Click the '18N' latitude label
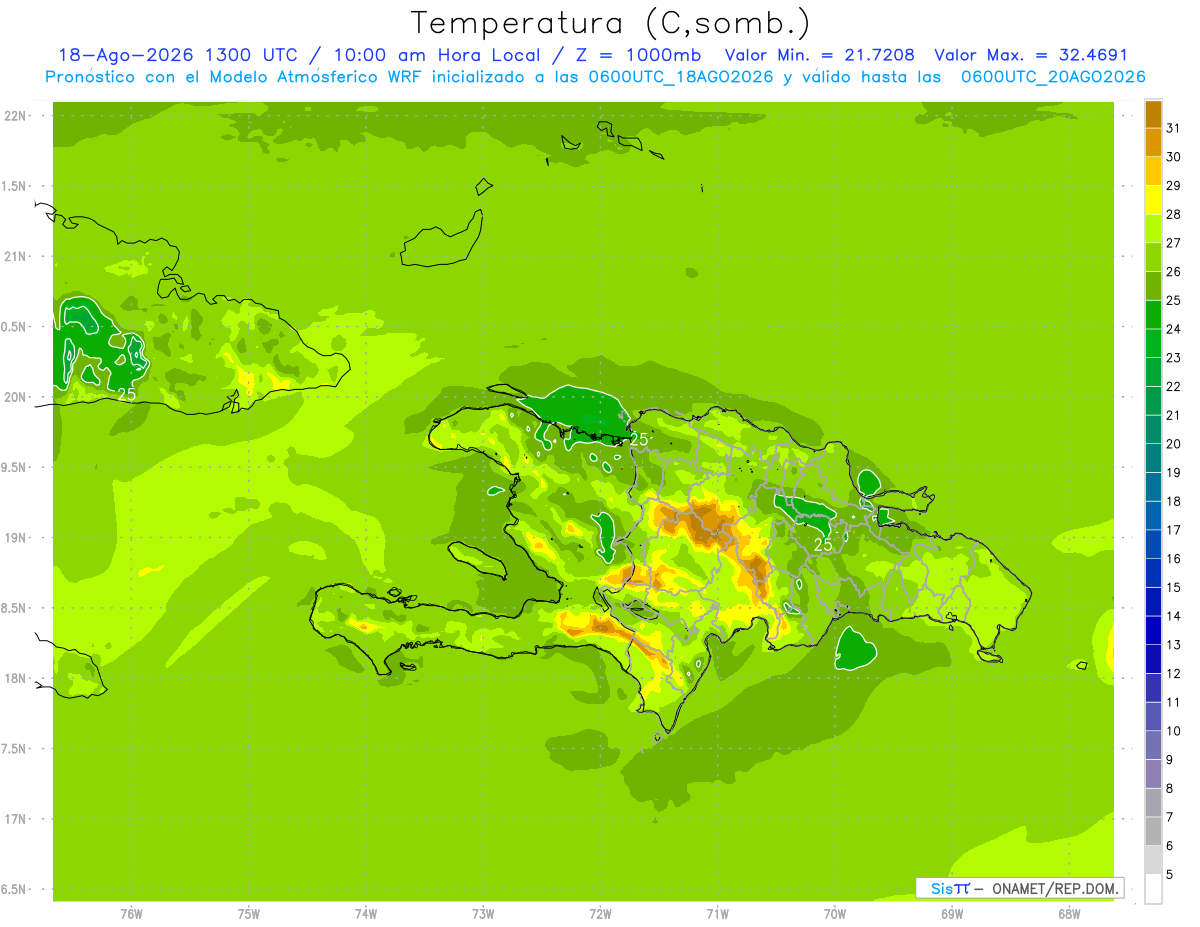Screen dimensions: 1200x927 coord(15,678)
